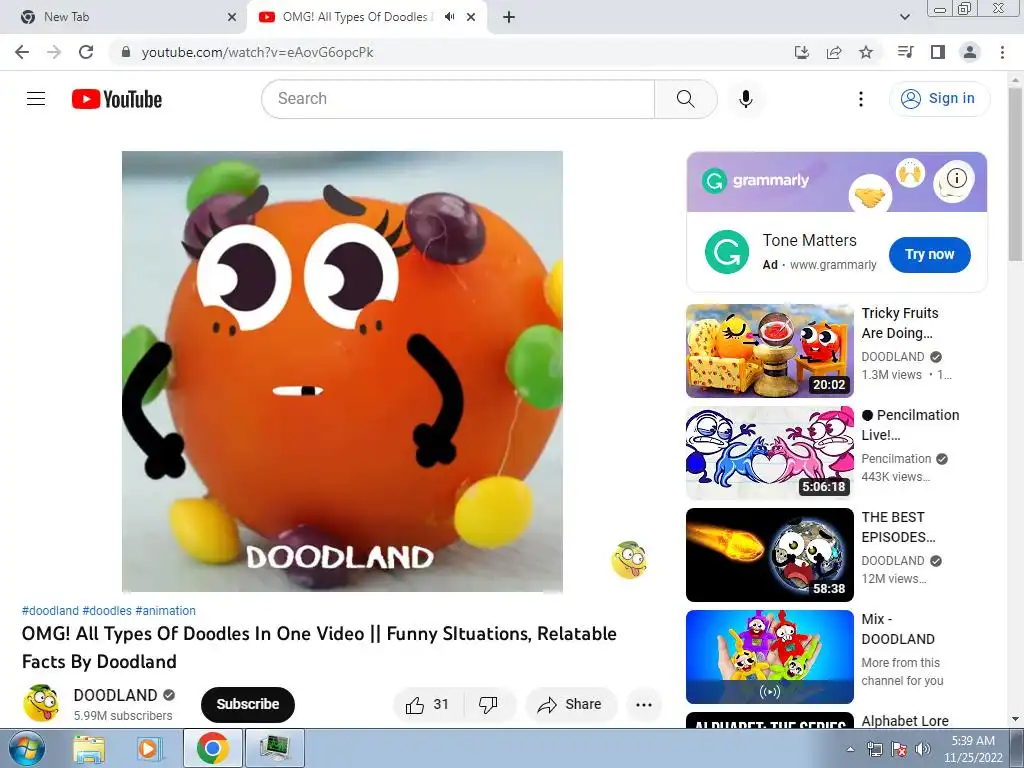Click the page vertical scrollbar thumb
Image resolution: width=1024 pixels, height=768 pixels.
(x=1015, y=174)
